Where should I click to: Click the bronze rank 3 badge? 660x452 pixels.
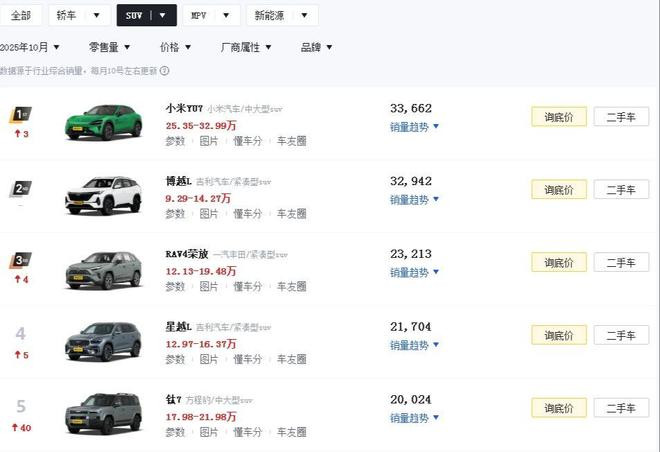click(19, 262)
